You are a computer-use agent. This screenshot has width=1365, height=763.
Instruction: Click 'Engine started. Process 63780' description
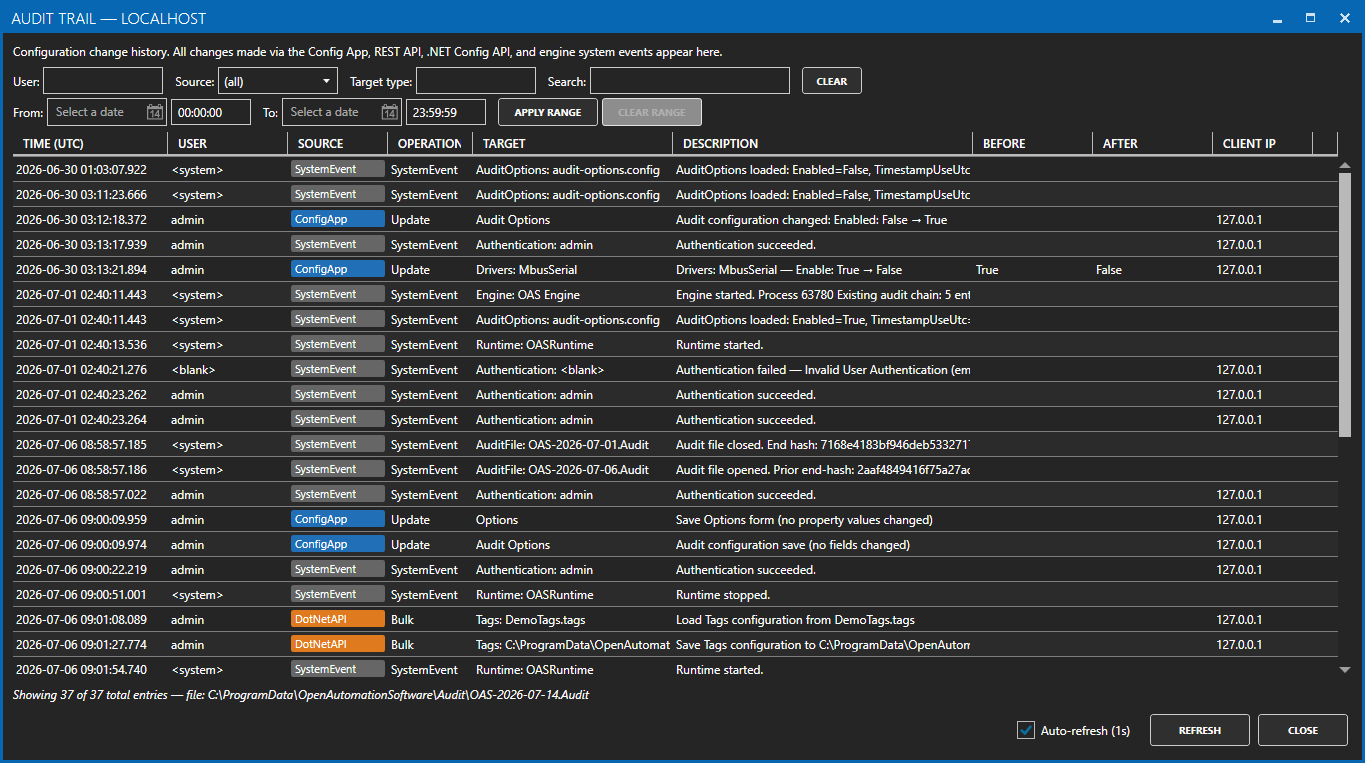tap(822, 295)
